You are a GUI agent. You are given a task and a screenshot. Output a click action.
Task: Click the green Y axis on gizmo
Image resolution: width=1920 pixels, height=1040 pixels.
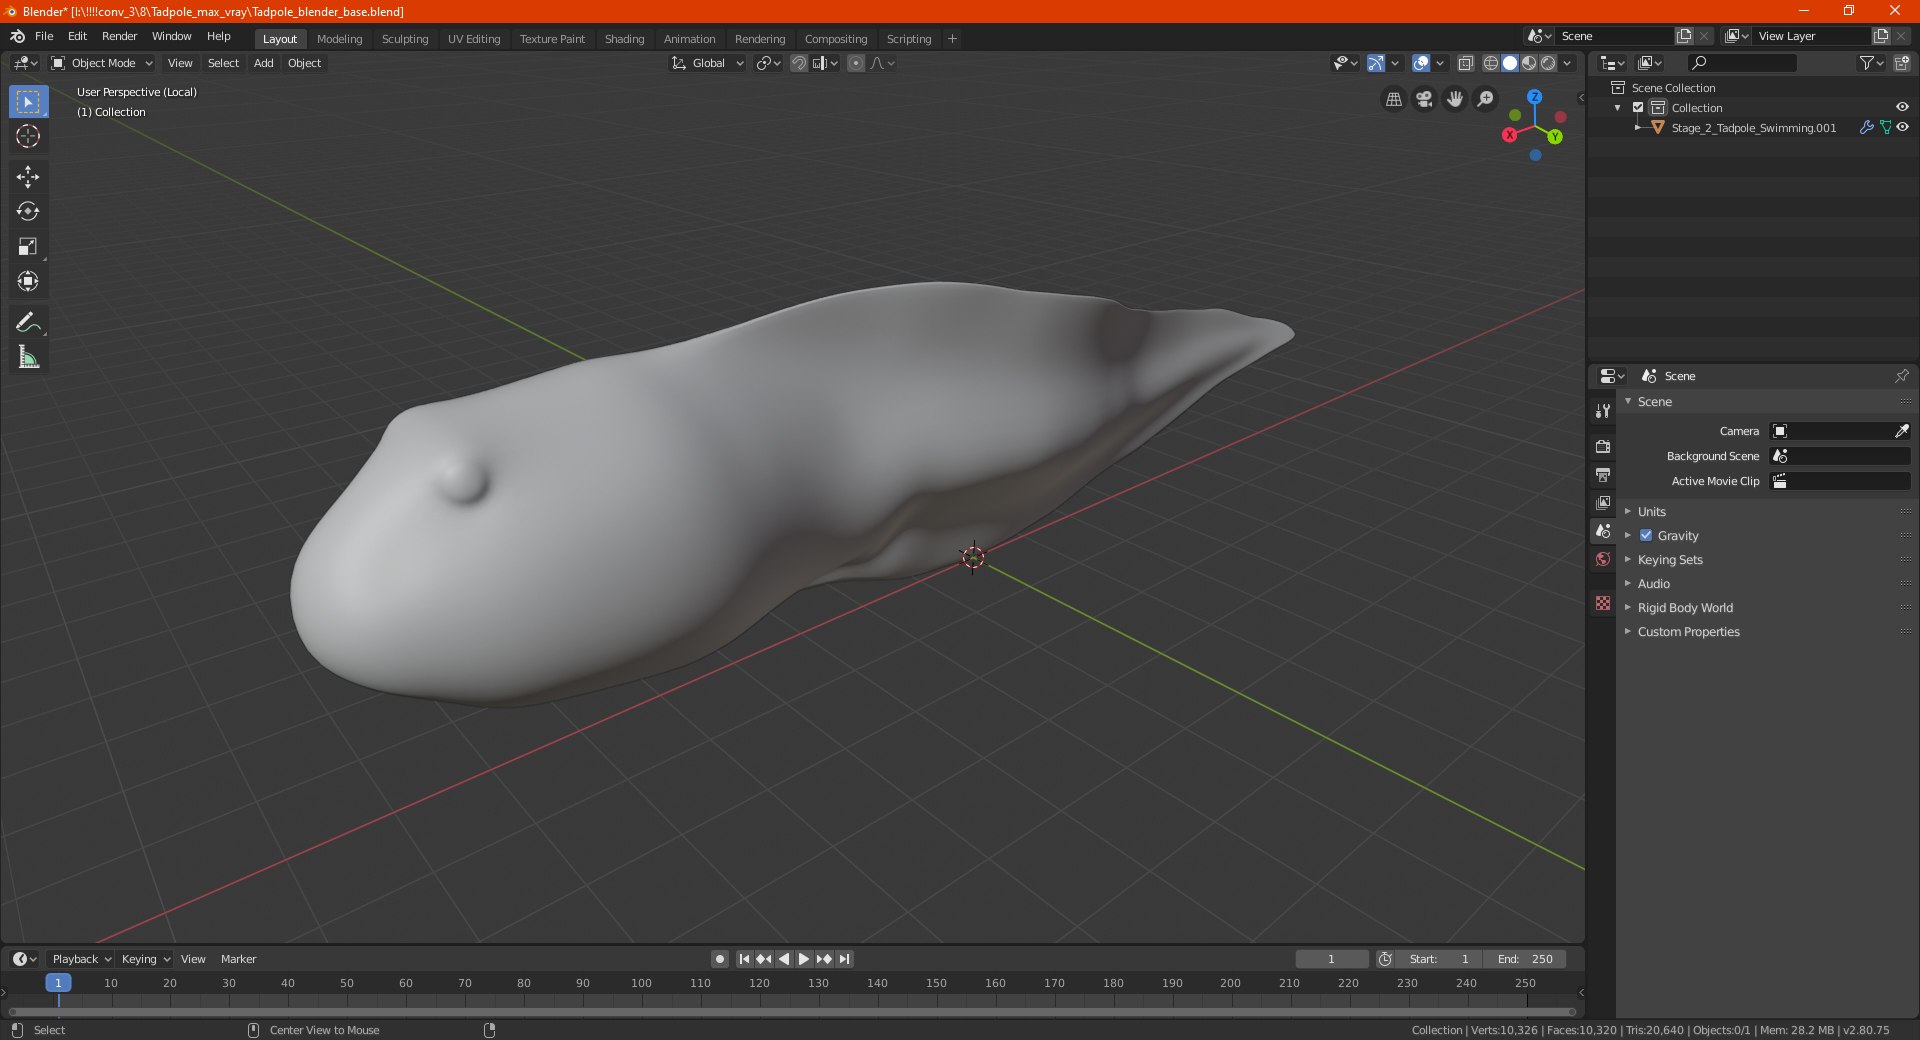point(1555,137)
